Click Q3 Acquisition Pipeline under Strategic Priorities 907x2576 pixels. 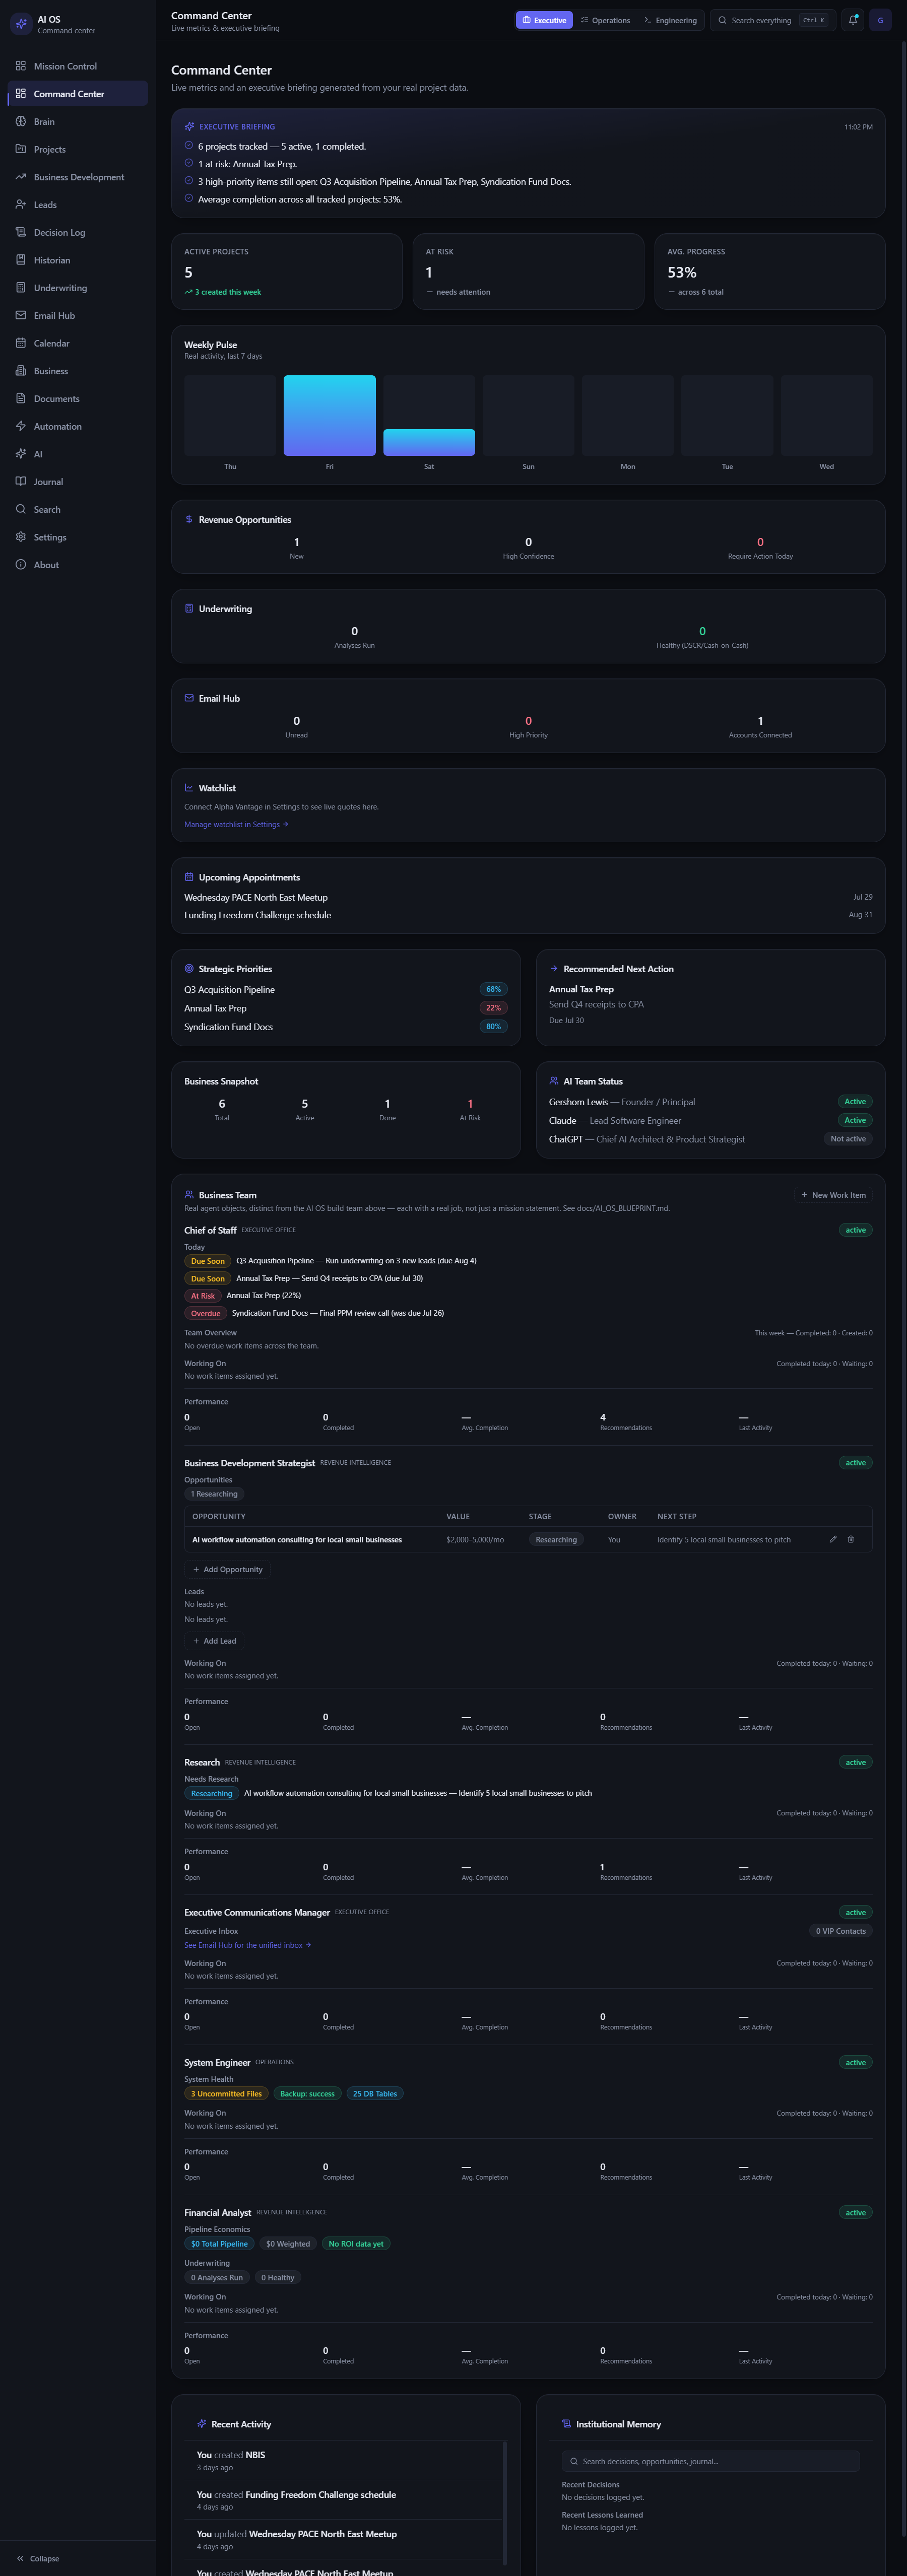[229, 990]
